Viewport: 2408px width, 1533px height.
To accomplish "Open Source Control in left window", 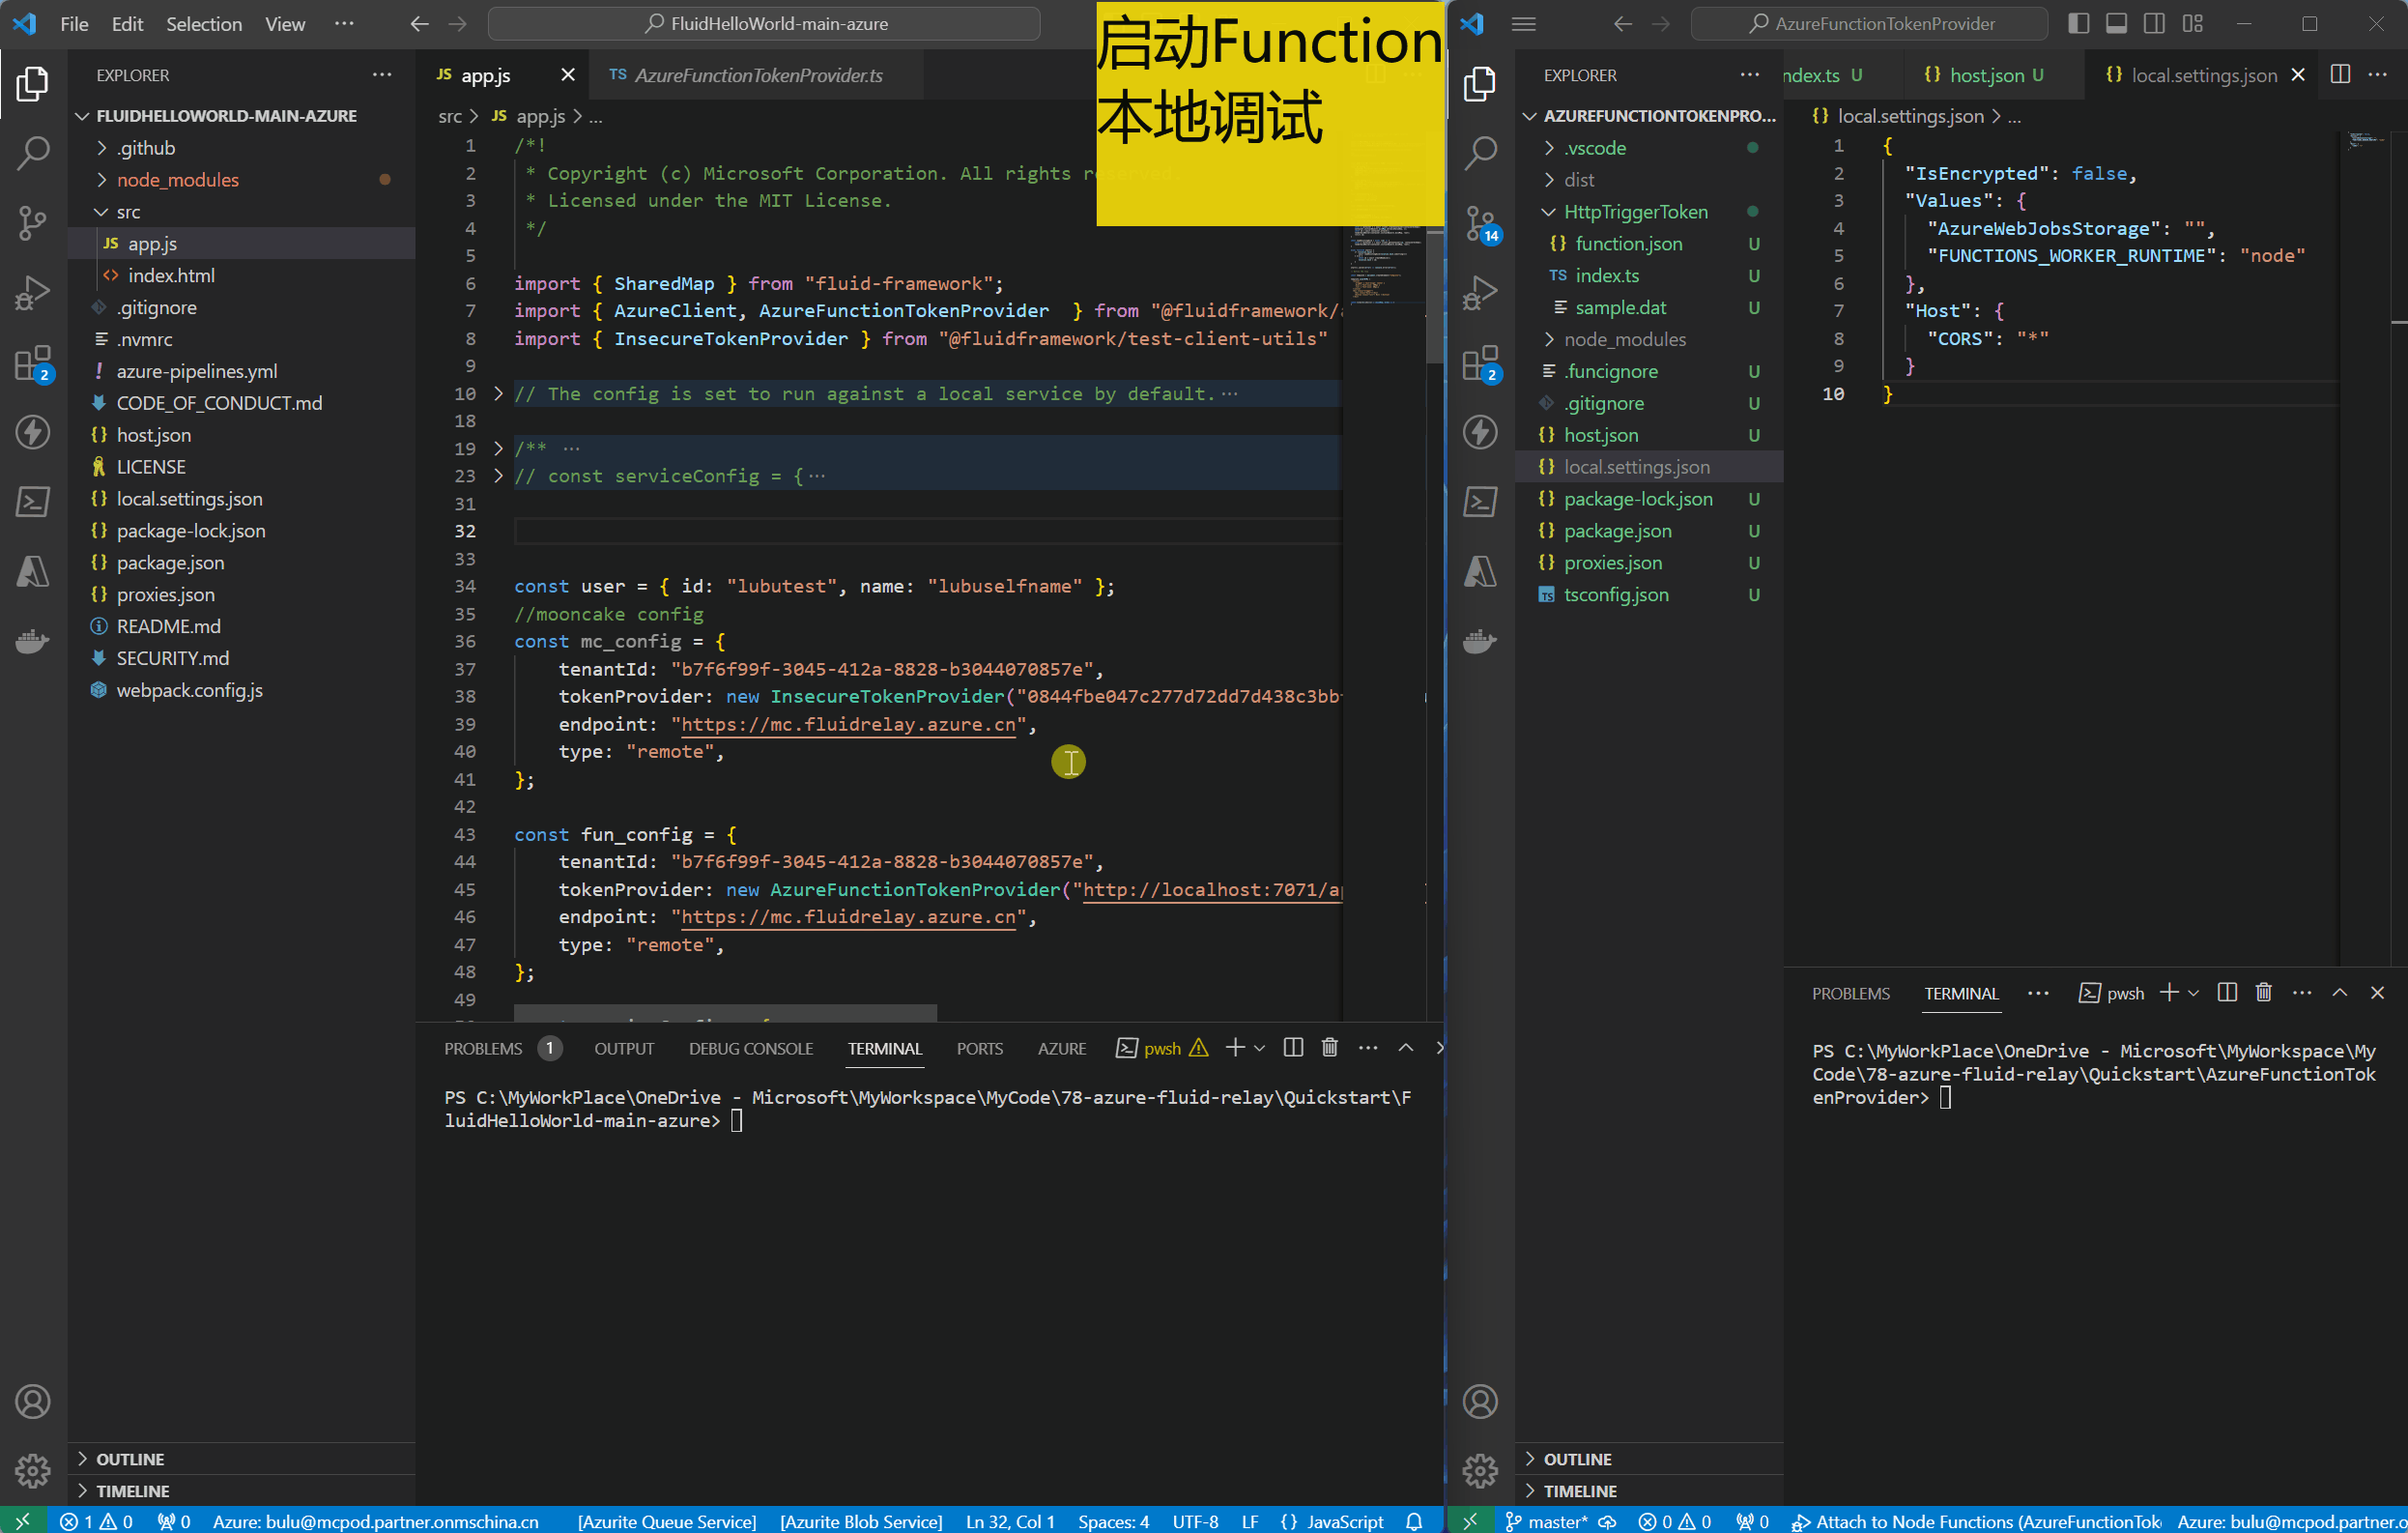I will pyautogui.click(x=32, y=222).
